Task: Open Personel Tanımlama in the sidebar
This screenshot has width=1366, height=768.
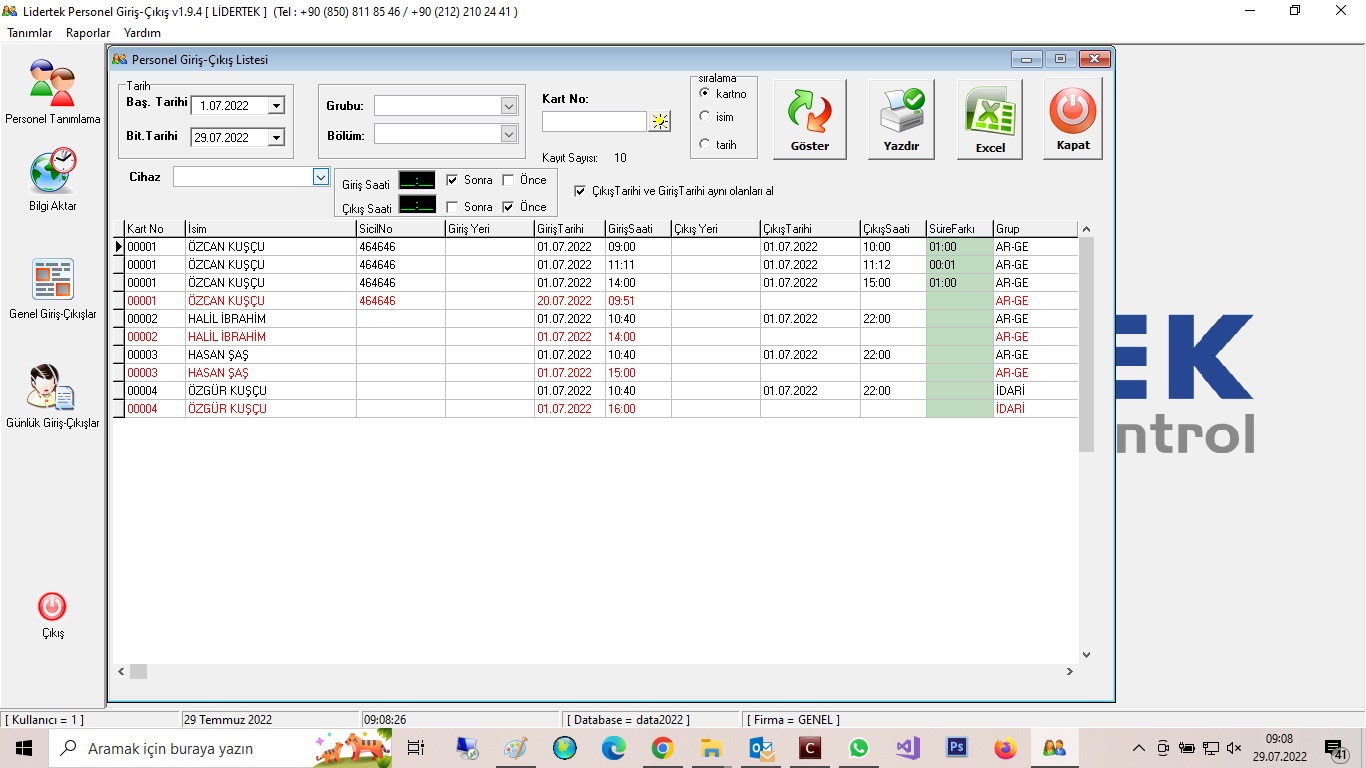Action: (52, 84)
